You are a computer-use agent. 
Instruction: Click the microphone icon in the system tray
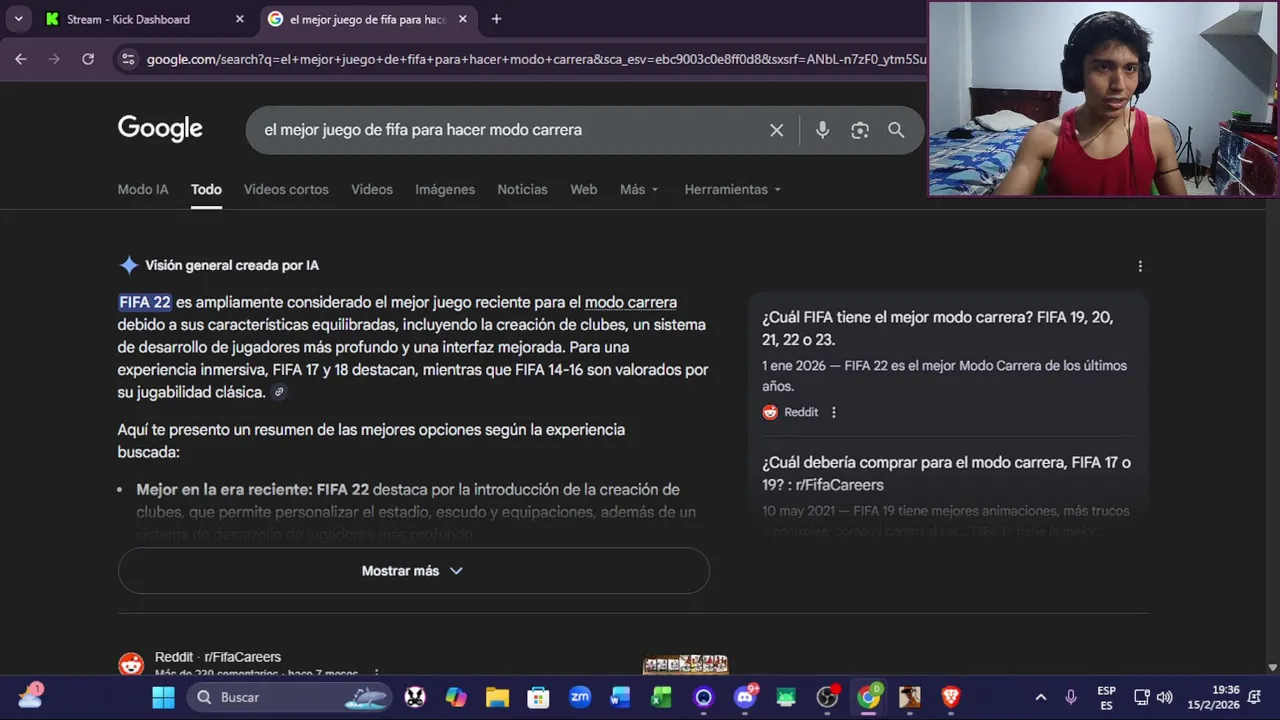tap(1071, 697)
